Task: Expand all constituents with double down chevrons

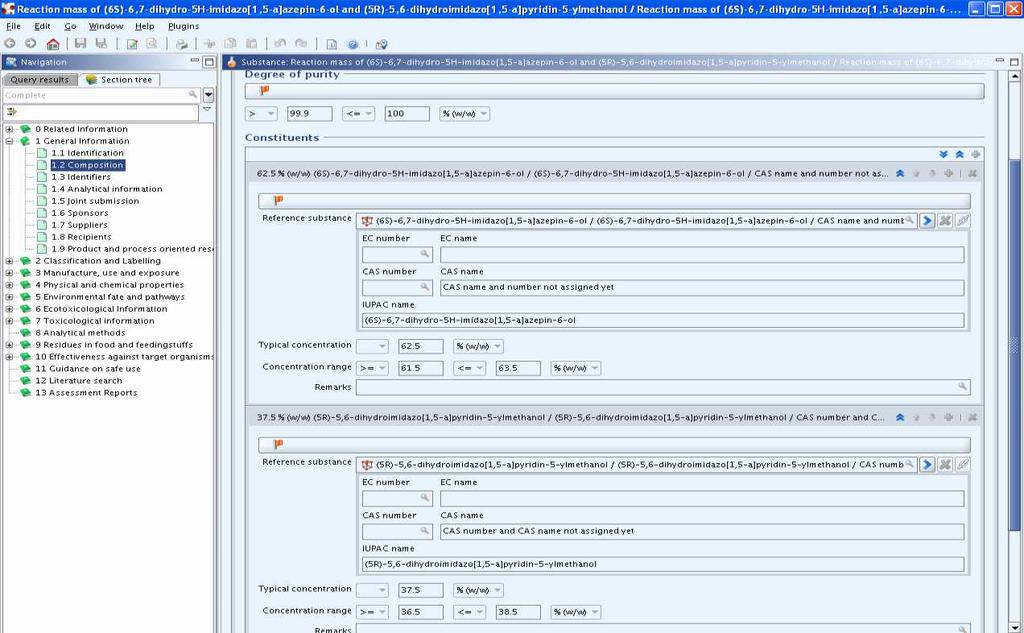Action: click(943, 155)
